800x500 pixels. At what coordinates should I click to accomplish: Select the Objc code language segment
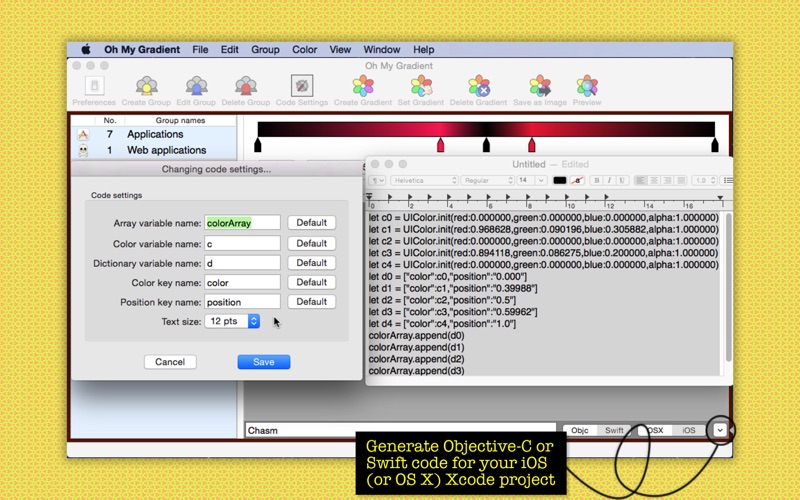[580, 430]
